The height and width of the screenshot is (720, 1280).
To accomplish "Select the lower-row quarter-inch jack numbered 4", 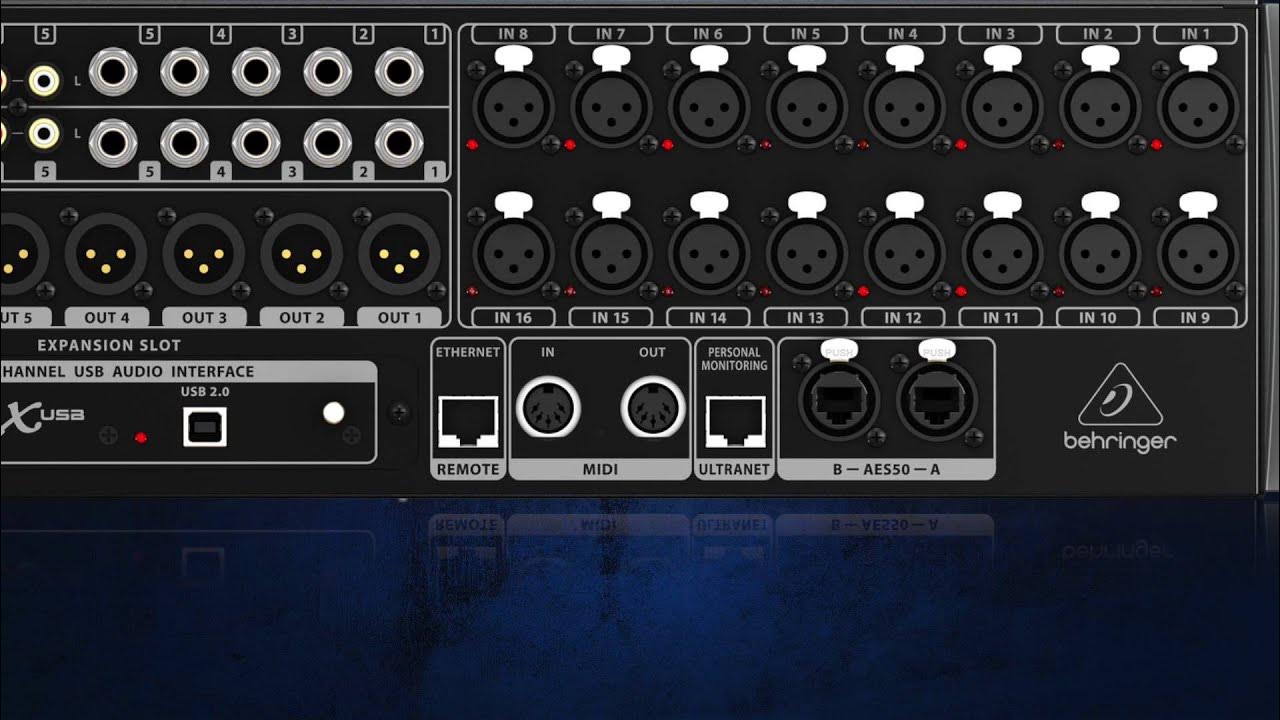I will pos(184,143).
